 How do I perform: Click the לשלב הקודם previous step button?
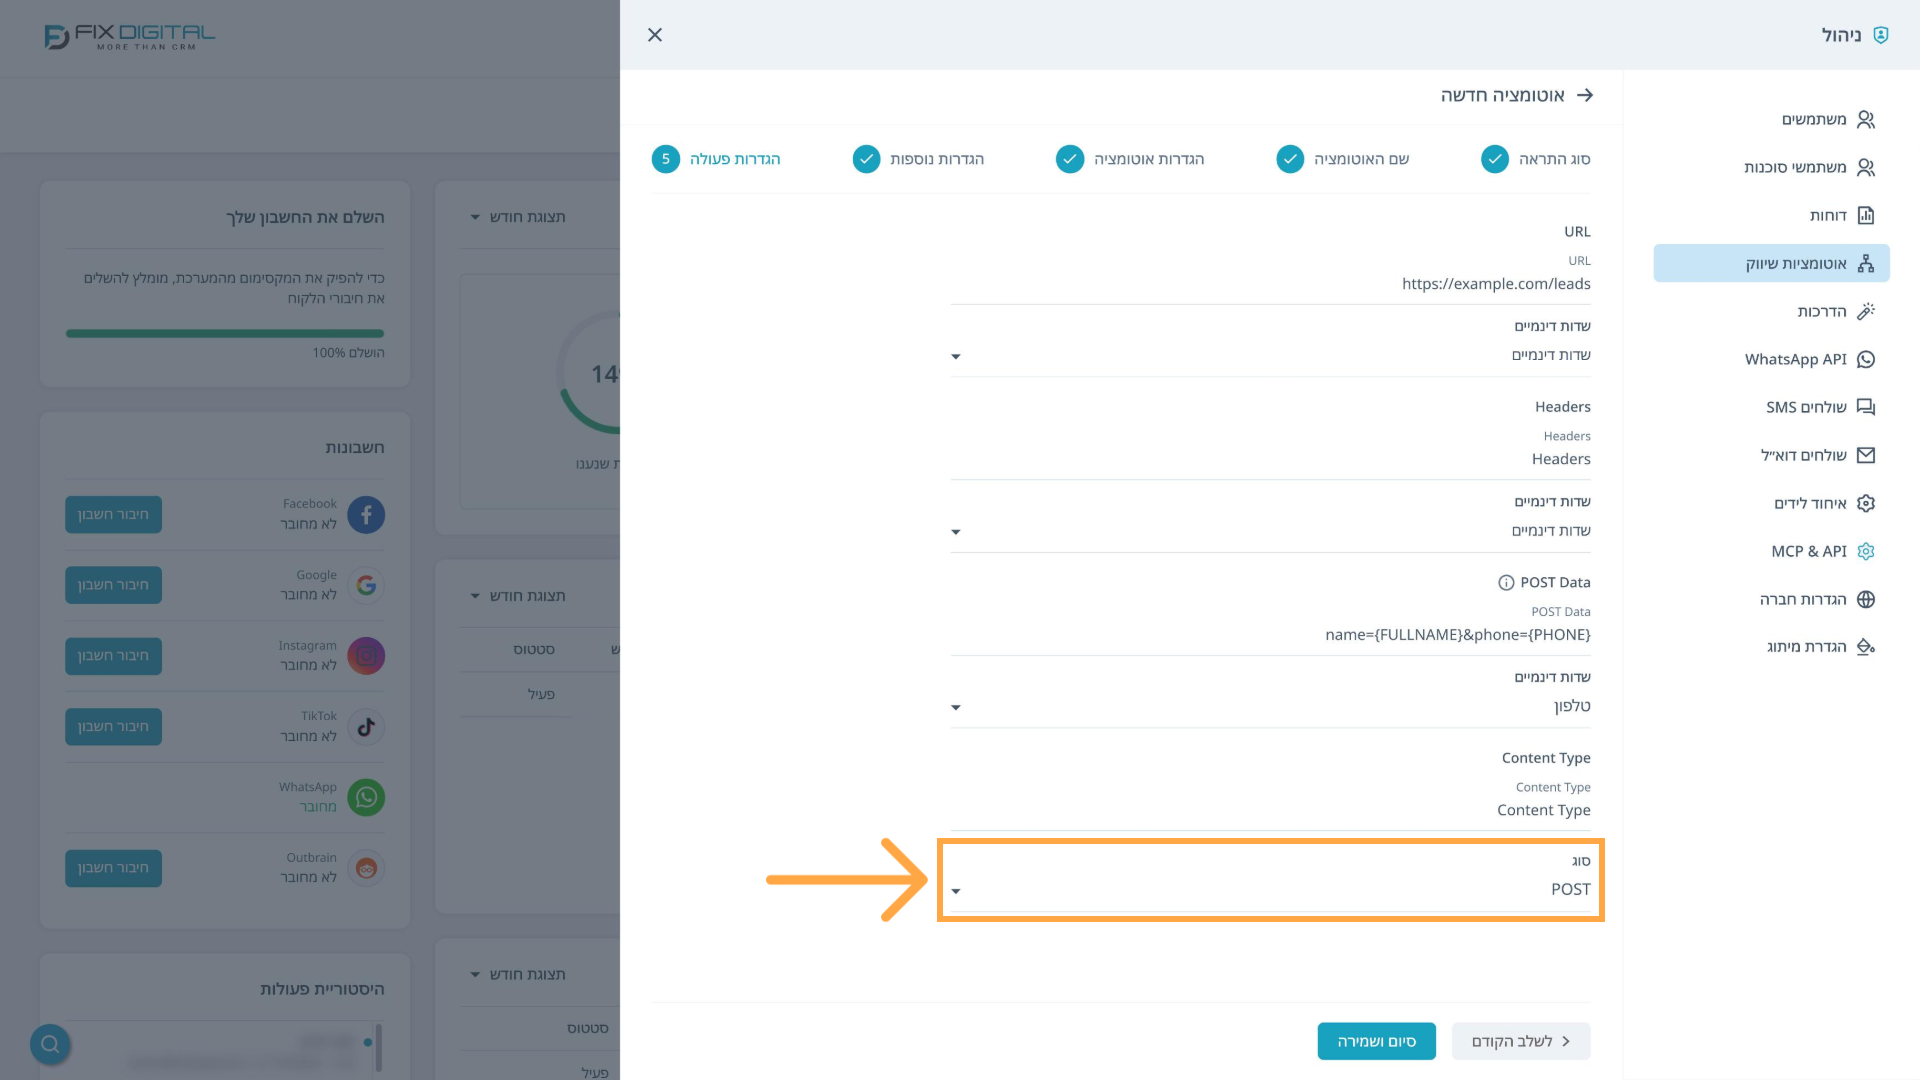(x=1521, y=1041)
